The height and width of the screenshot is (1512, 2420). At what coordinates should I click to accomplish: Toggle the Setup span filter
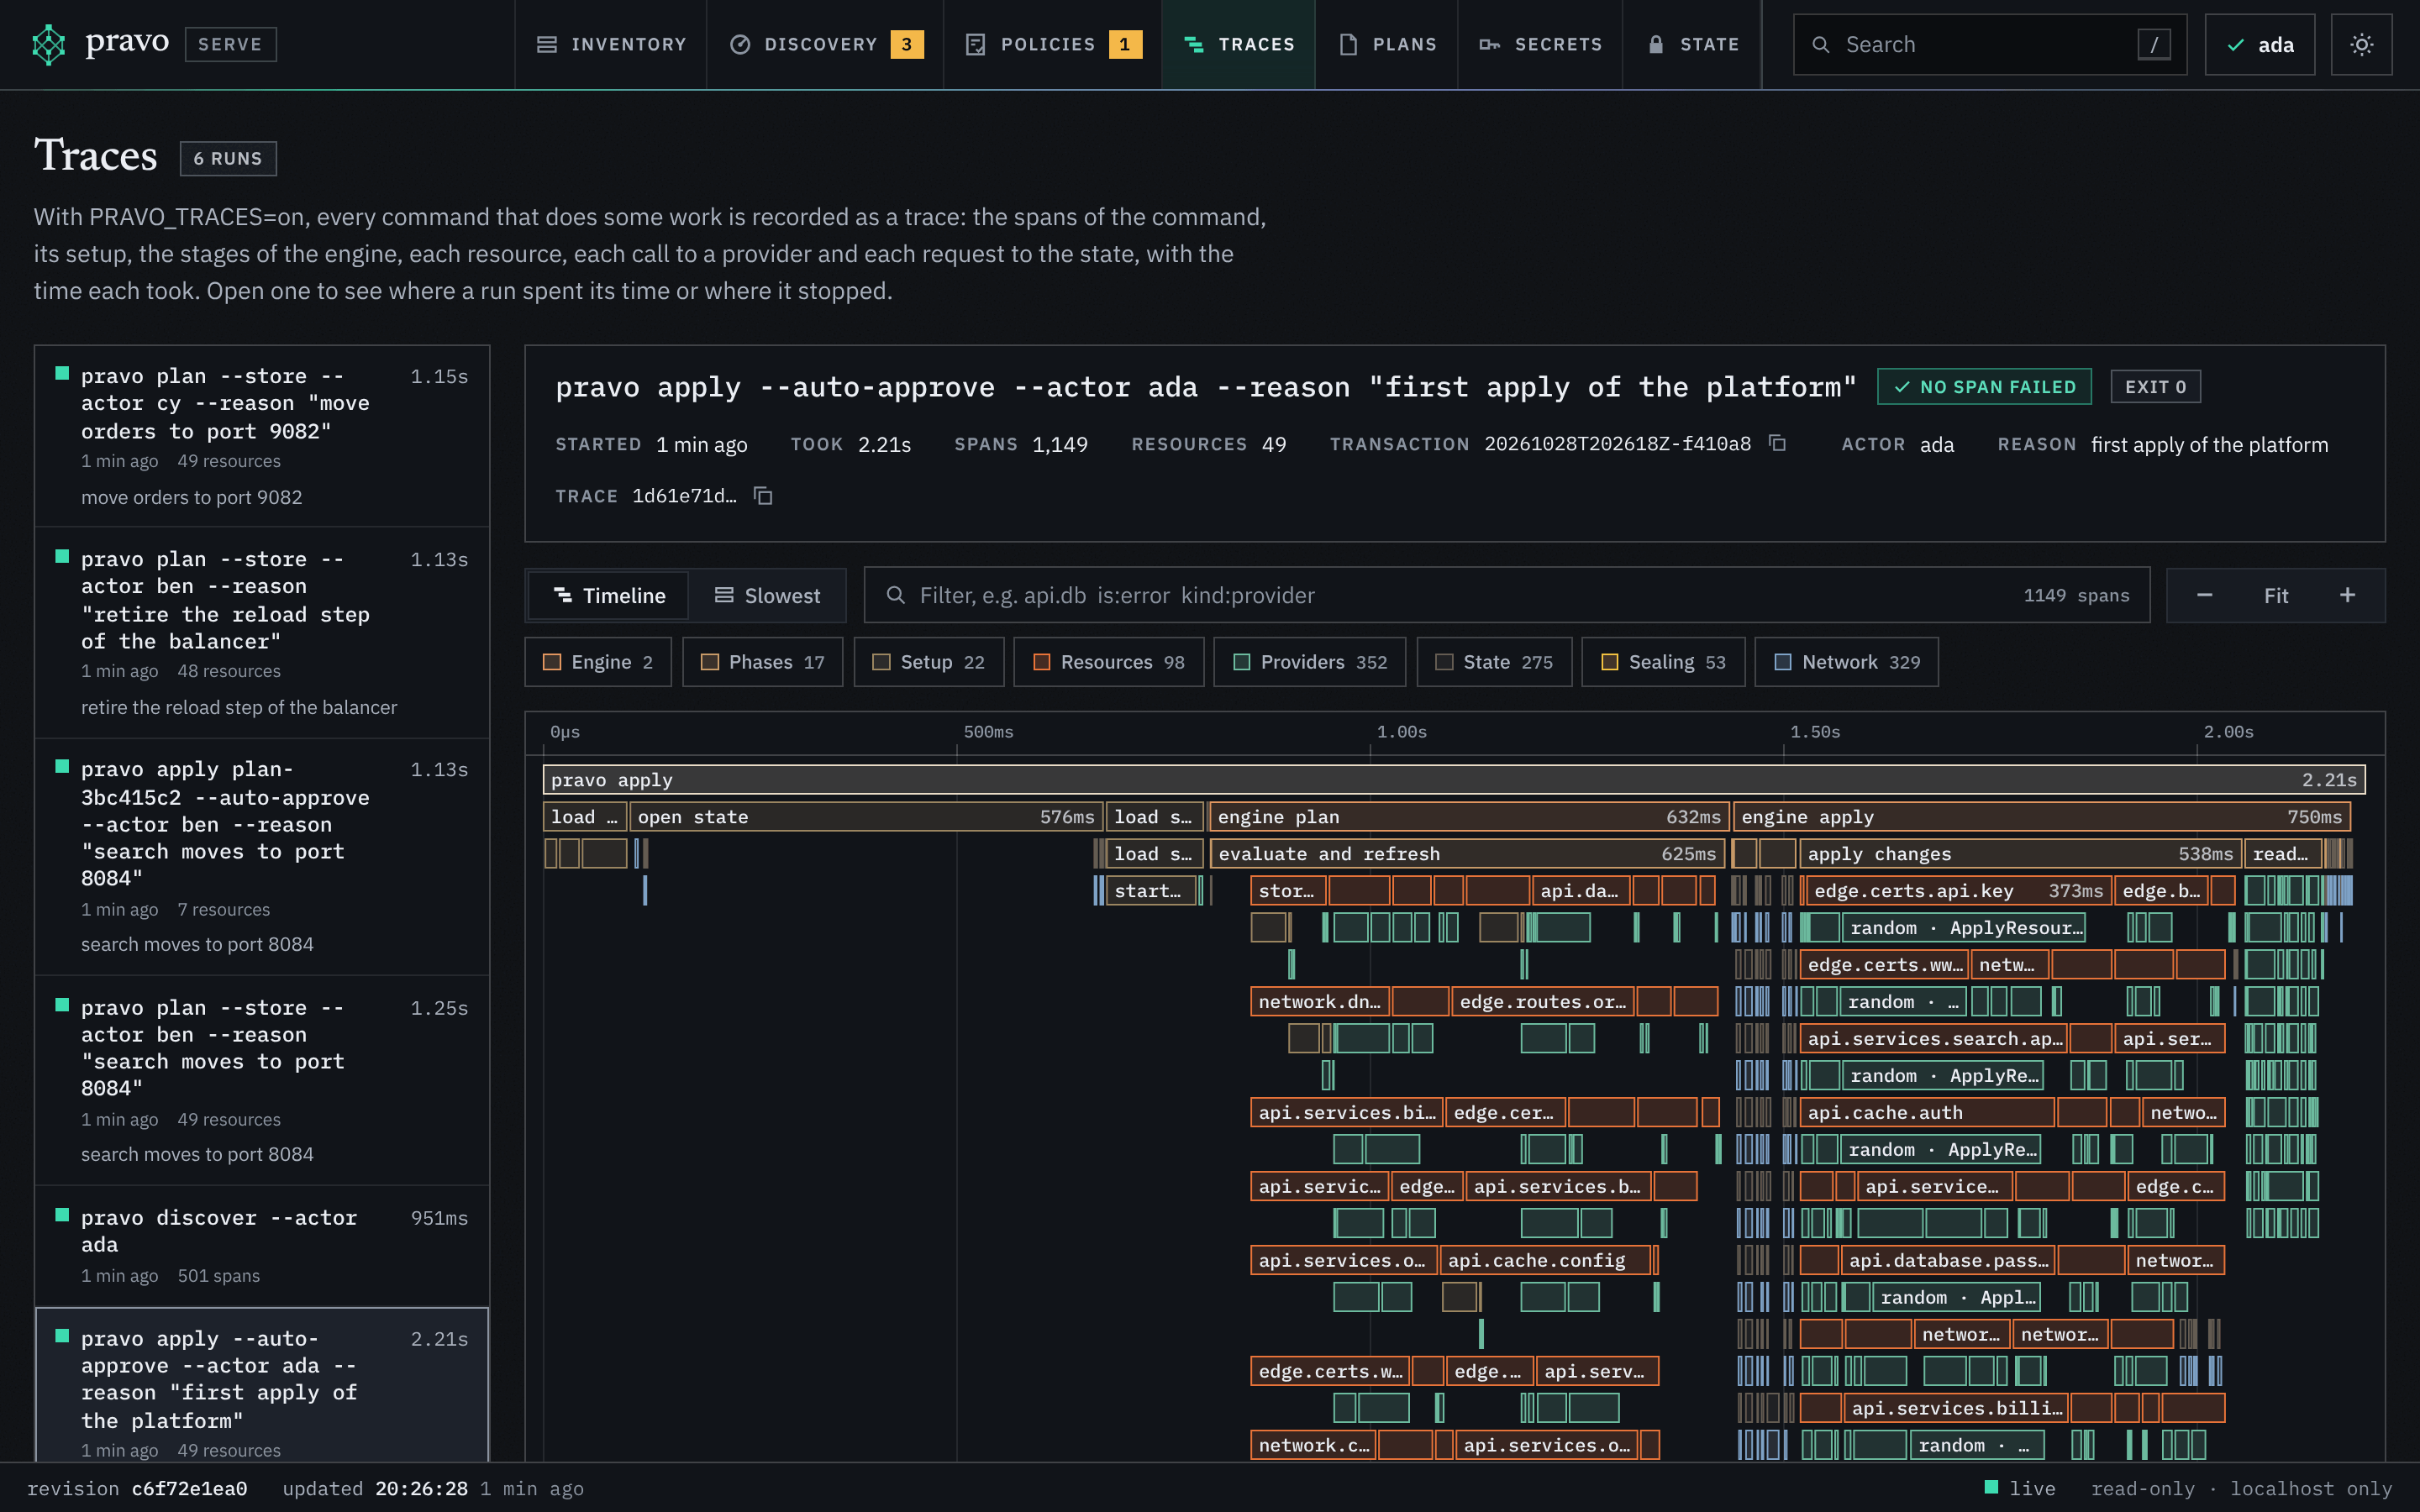[929, 662]
